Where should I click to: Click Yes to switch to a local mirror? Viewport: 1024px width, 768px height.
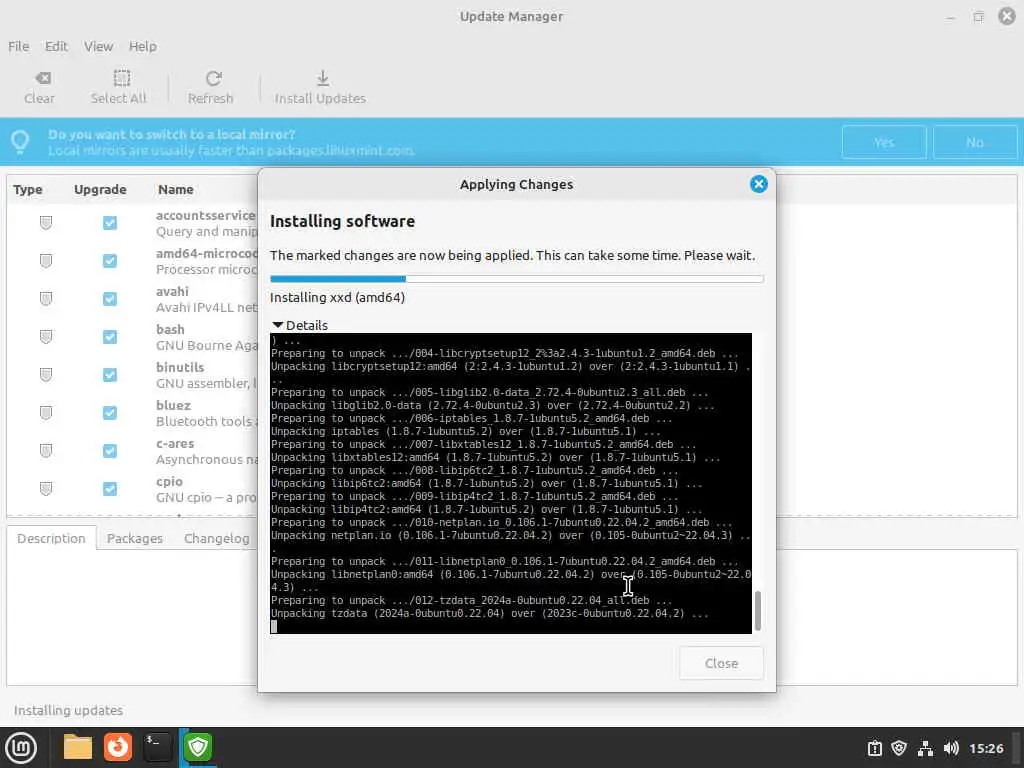tap(884, 142)
